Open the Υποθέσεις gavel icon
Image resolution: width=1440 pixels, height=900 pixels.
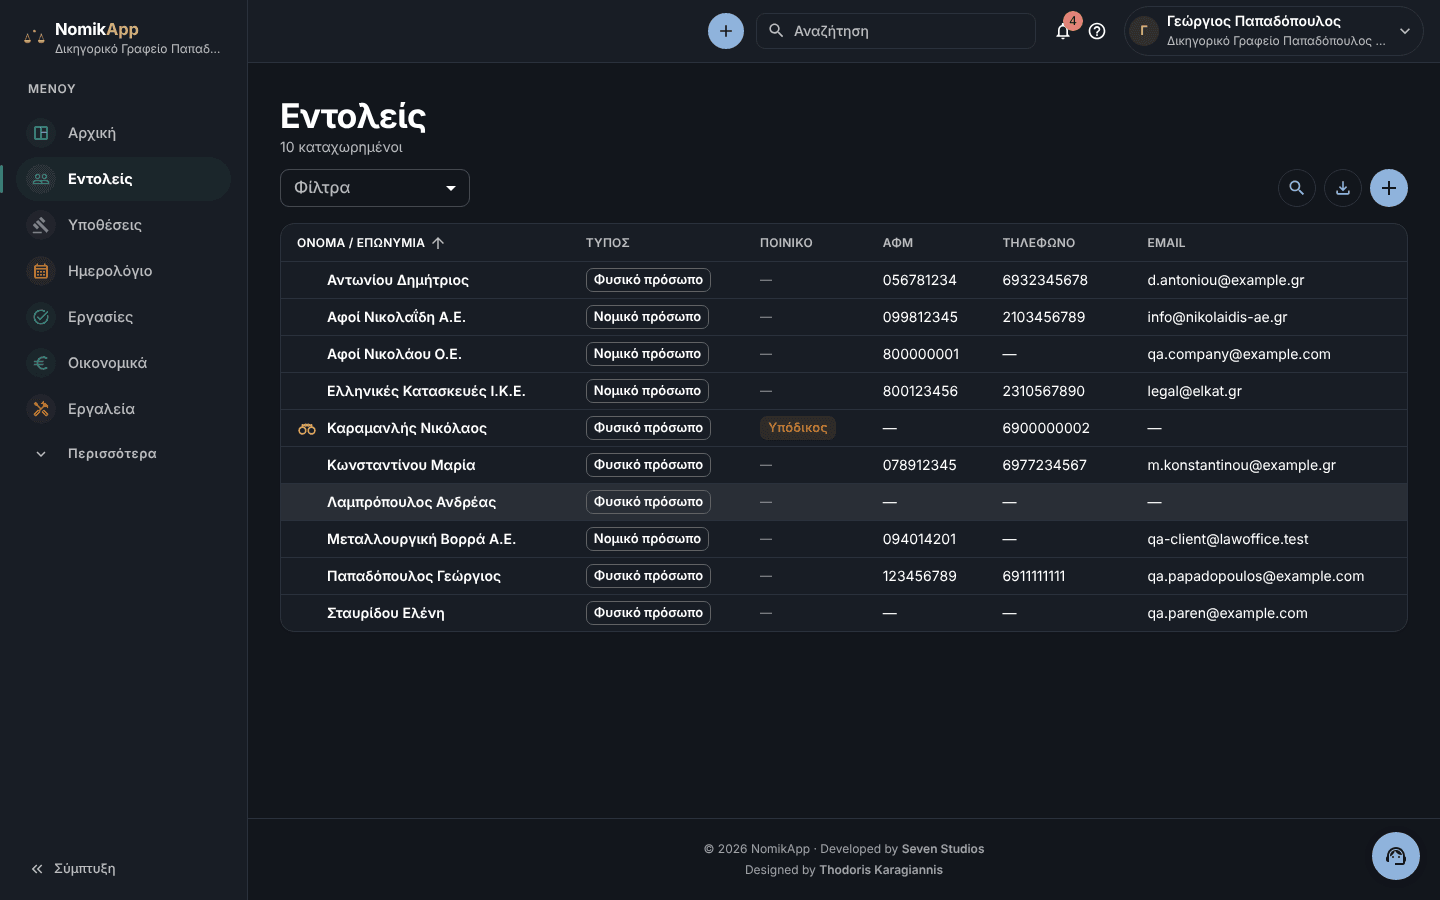[x=41, y=225]
